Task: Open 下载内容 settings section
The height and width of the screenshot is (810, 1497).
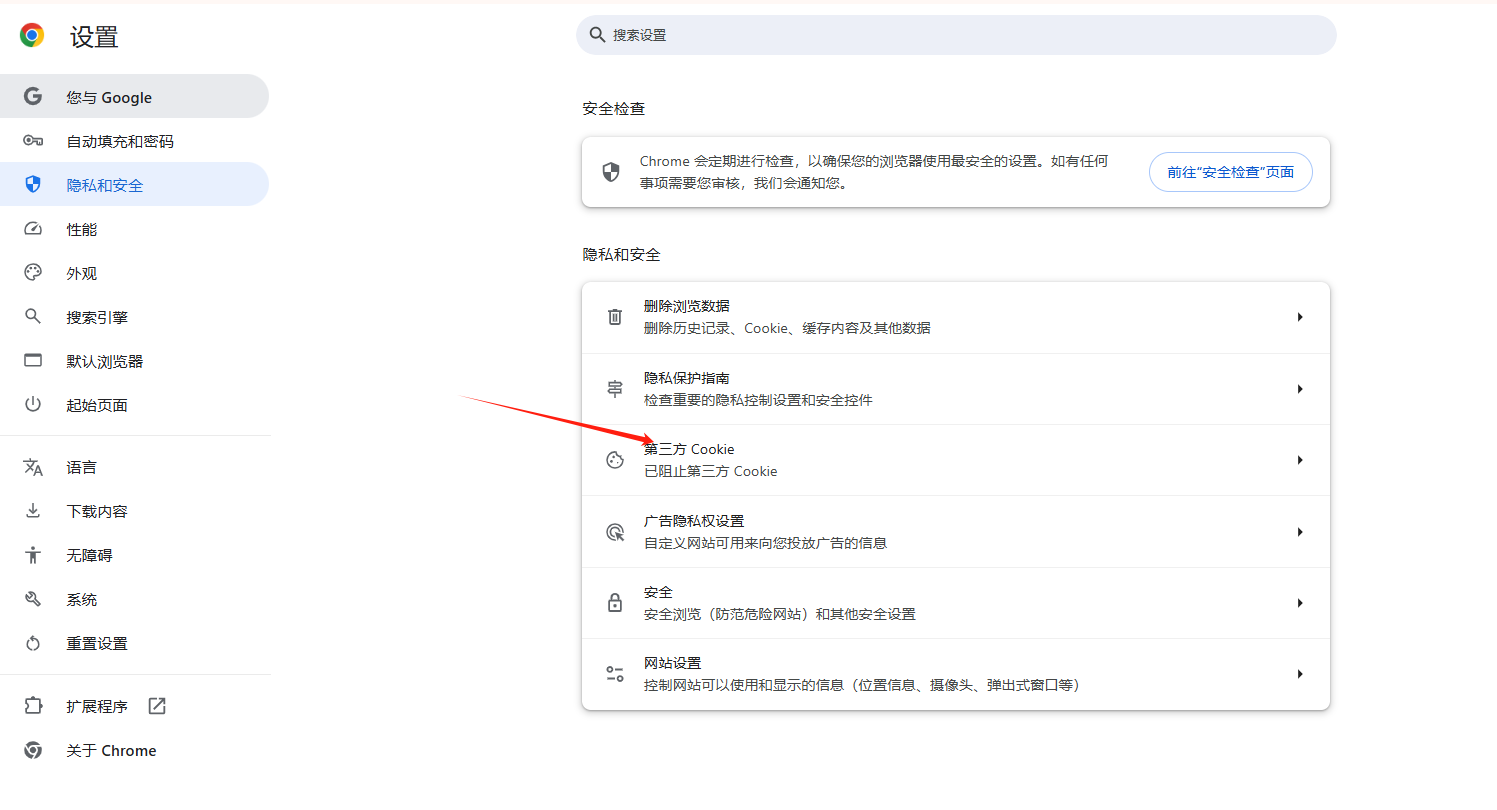Action: [134, 511]
